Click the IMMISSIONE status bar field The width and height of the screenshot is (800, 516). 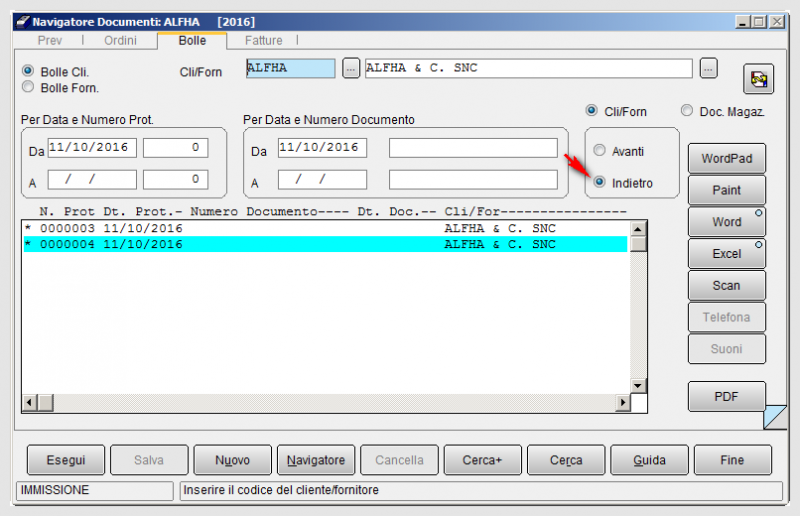[x=95, y=490]
